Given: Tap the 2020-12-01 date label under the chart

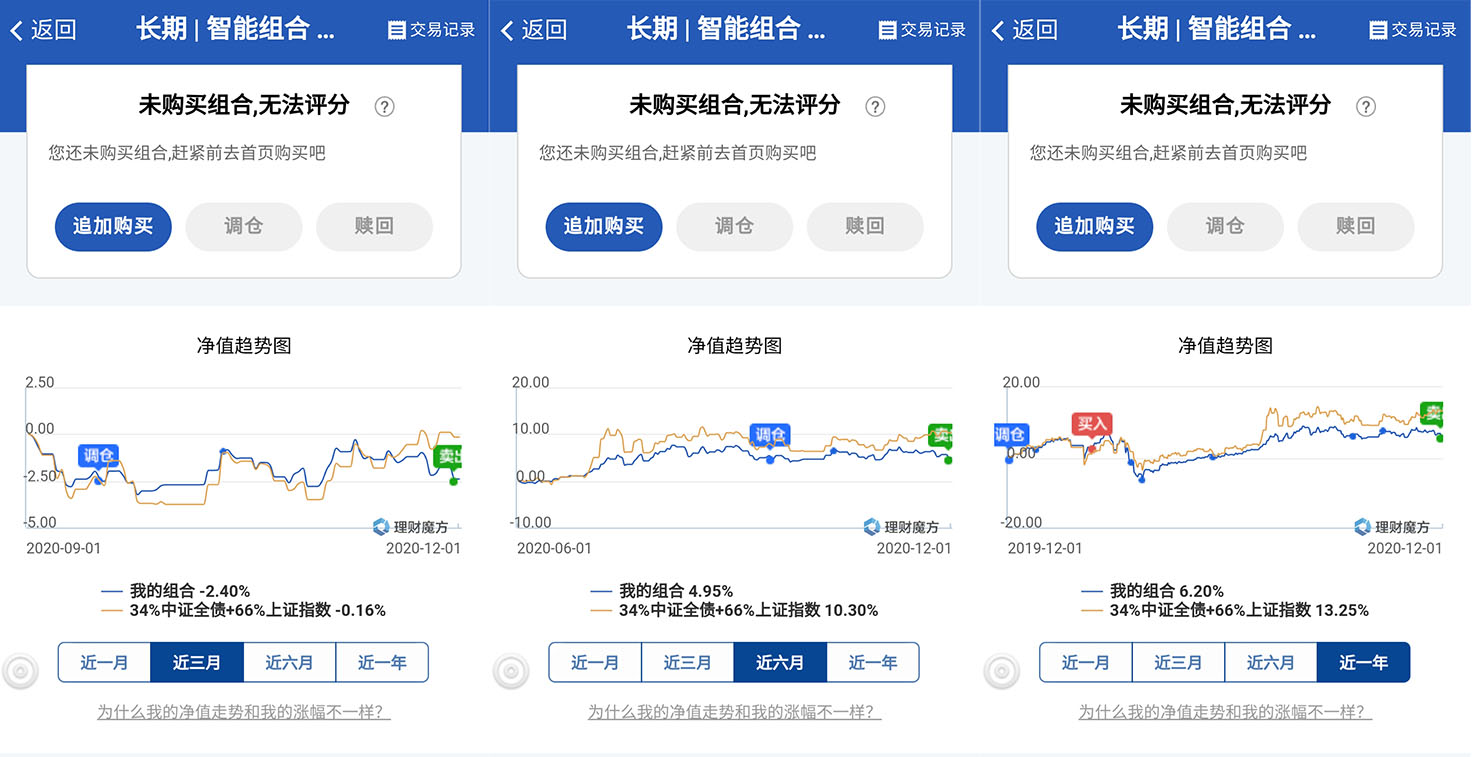Looking at the screenshot, I should (421, 547).
